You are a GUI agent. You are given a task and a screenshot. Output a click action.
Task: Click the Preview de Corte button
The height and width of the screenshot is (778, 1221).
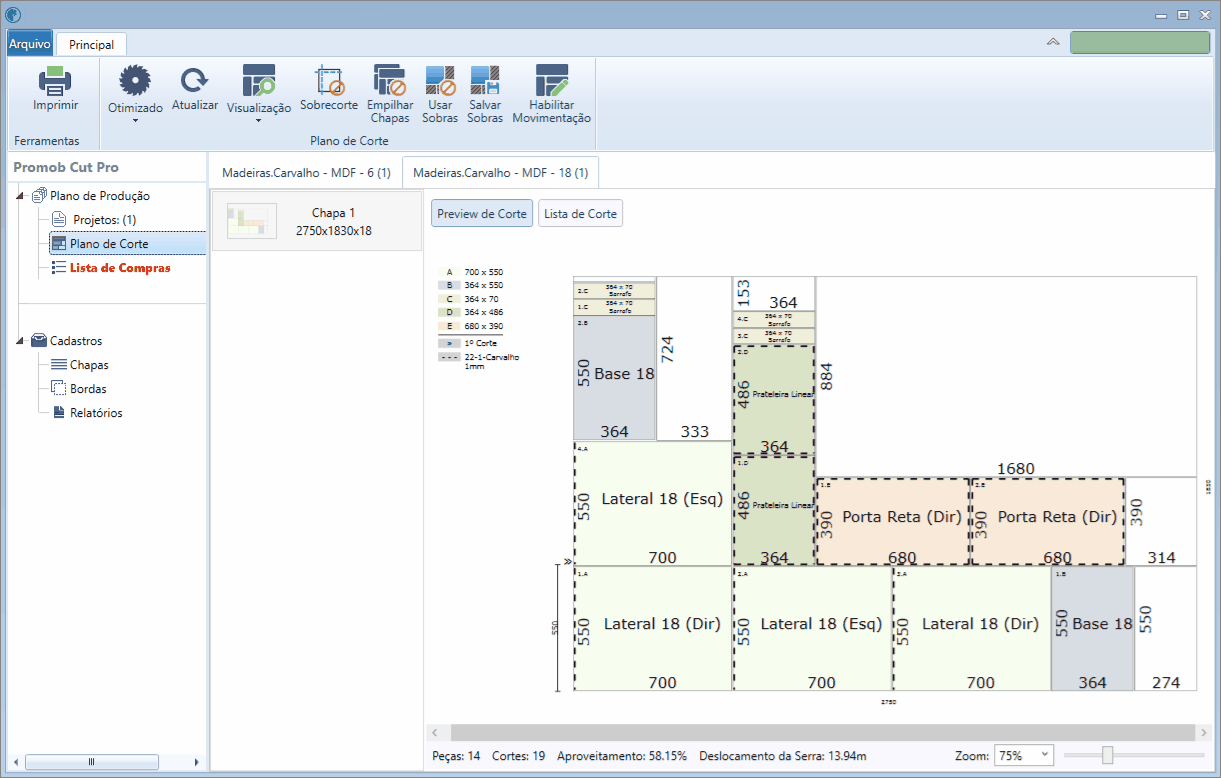click(482, 214)
